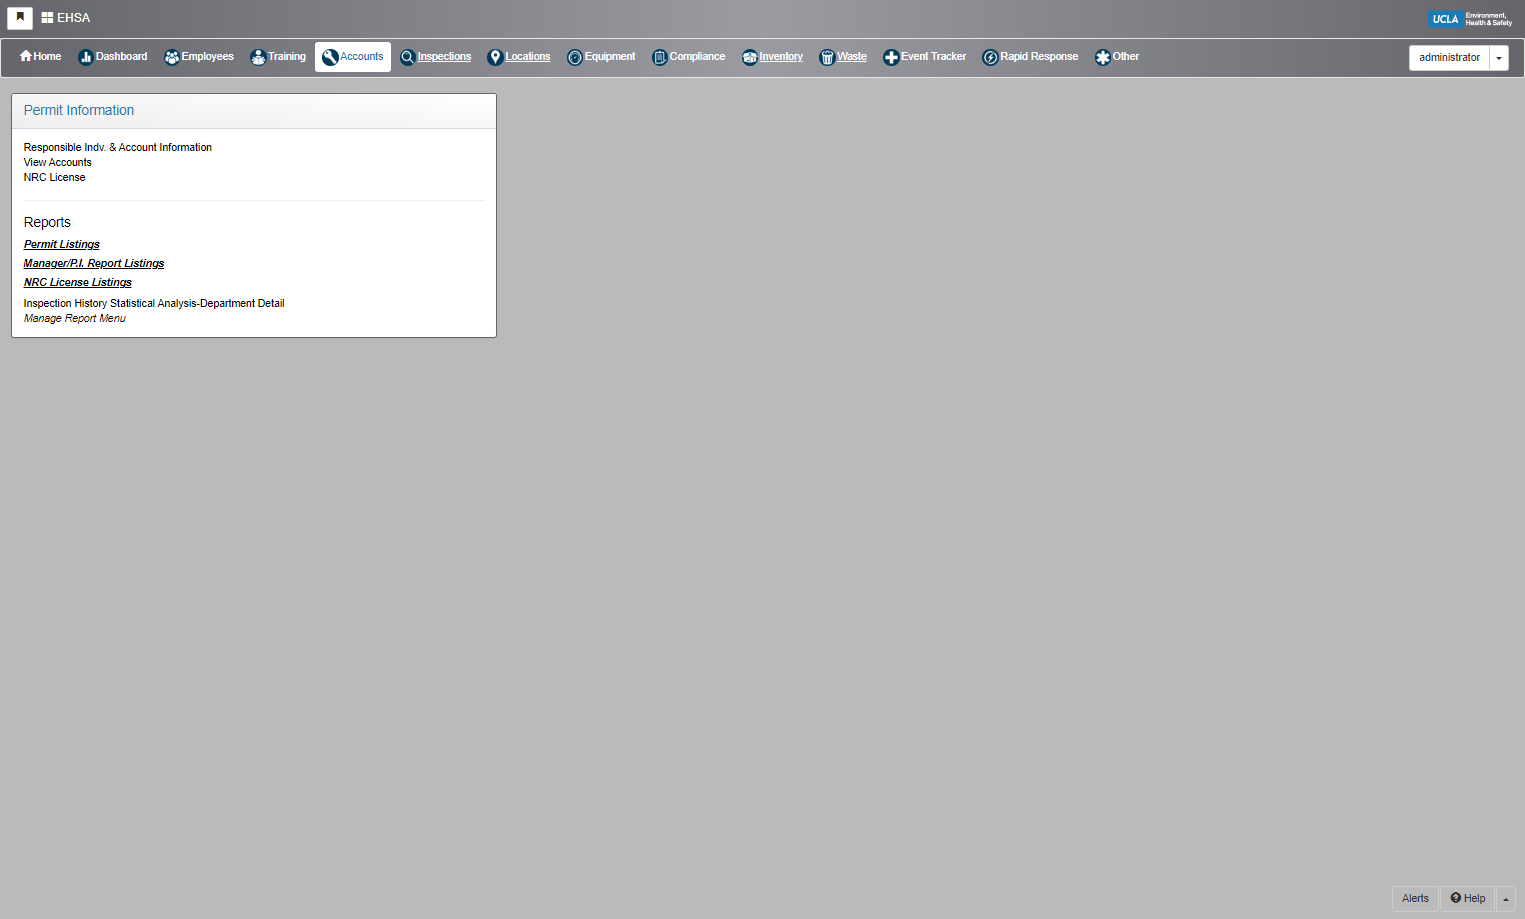Open the Employees menu label

point(208,56)
